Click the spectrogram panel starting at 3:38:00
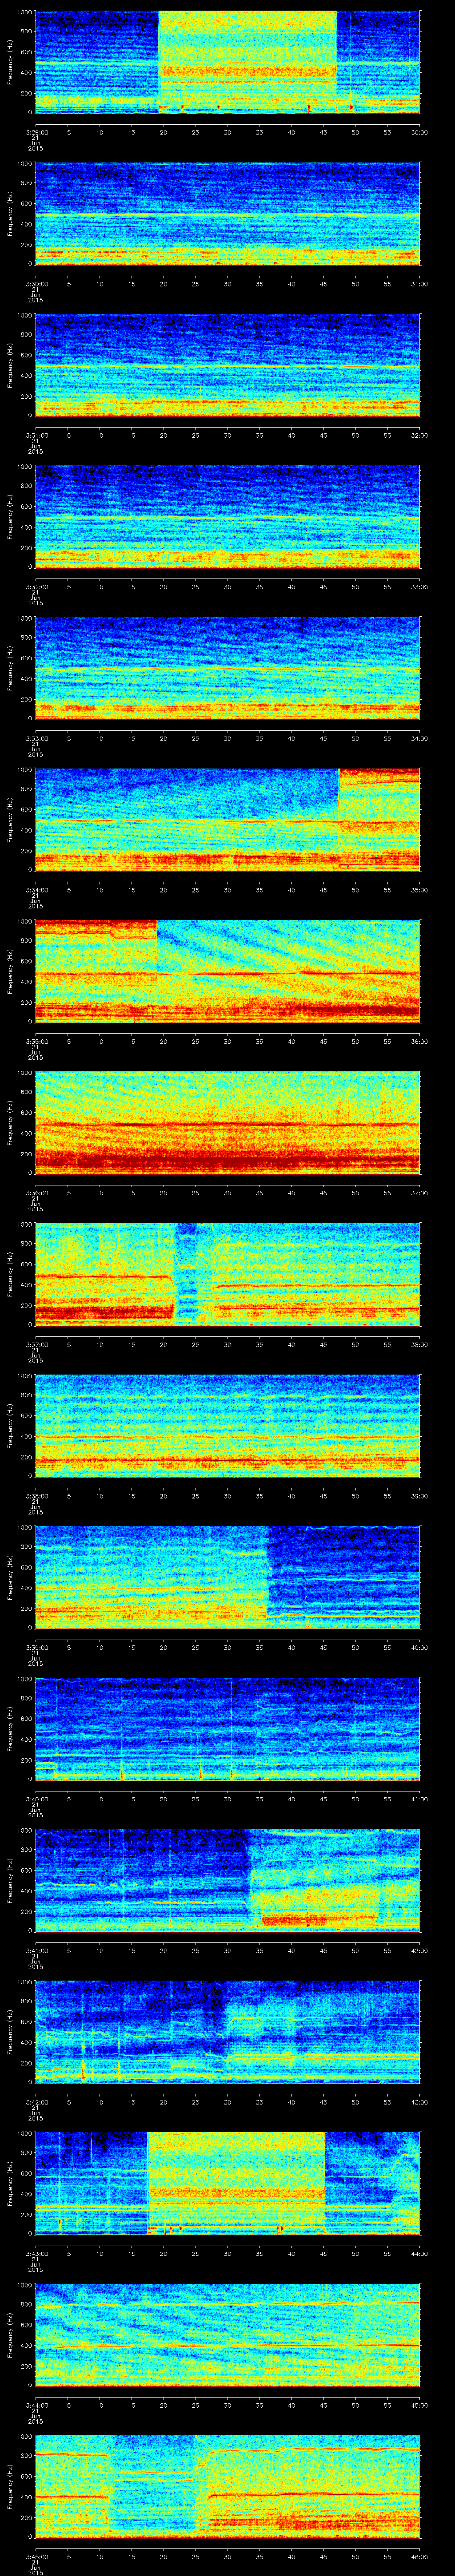Viewport: 455px width, 2576px height. tap(227, 1426)
